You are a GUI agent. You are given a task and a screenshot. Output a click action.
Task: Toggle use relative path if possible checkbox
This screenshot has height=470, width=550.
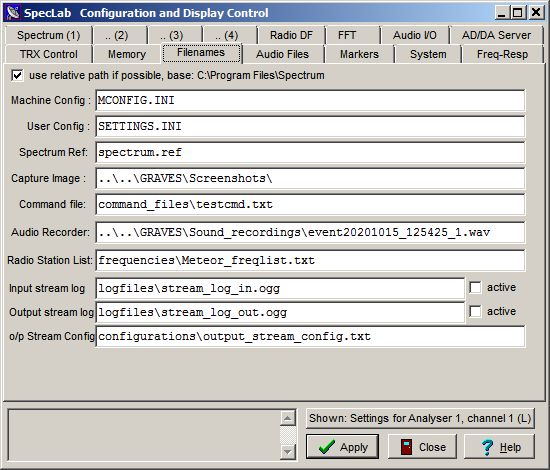coord(17,75)
